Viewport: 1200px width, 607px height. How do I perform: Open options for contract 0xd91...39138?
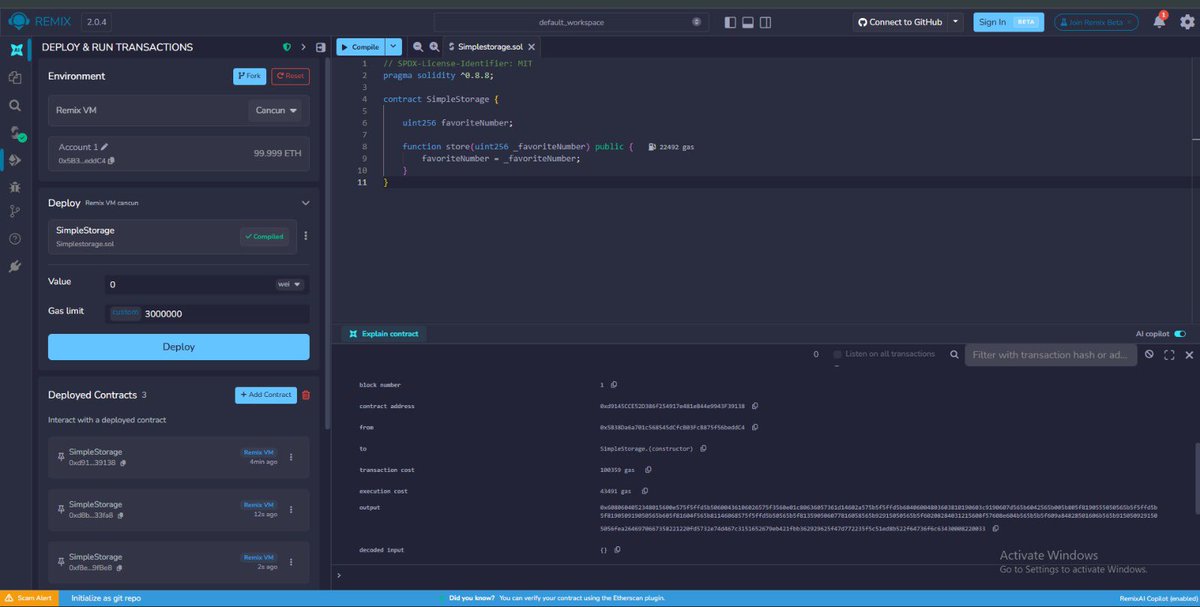[291, 457]
